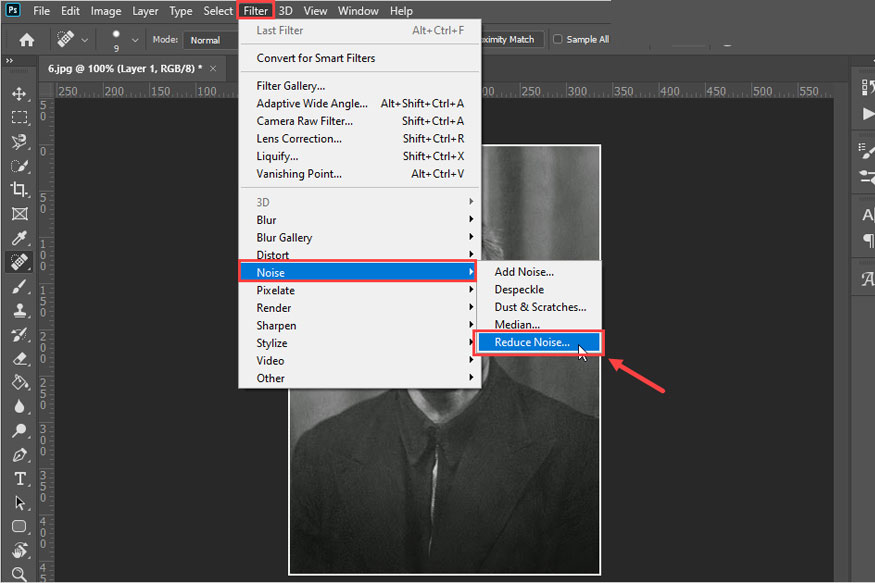Choose the Type tool
The height and width of the screenshot is (583, 875).
click(x=20, y=479)
